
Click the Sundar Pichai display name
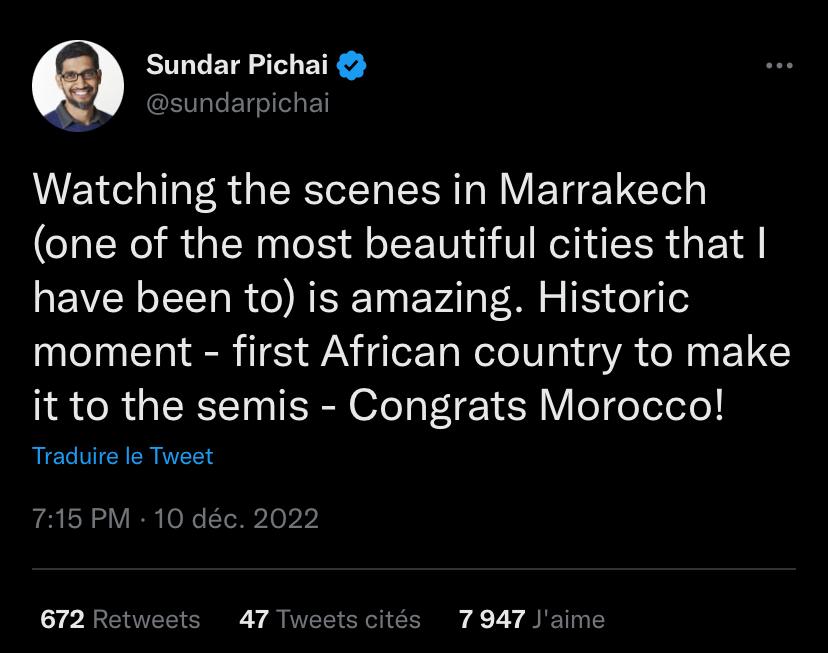pos(237,66)
